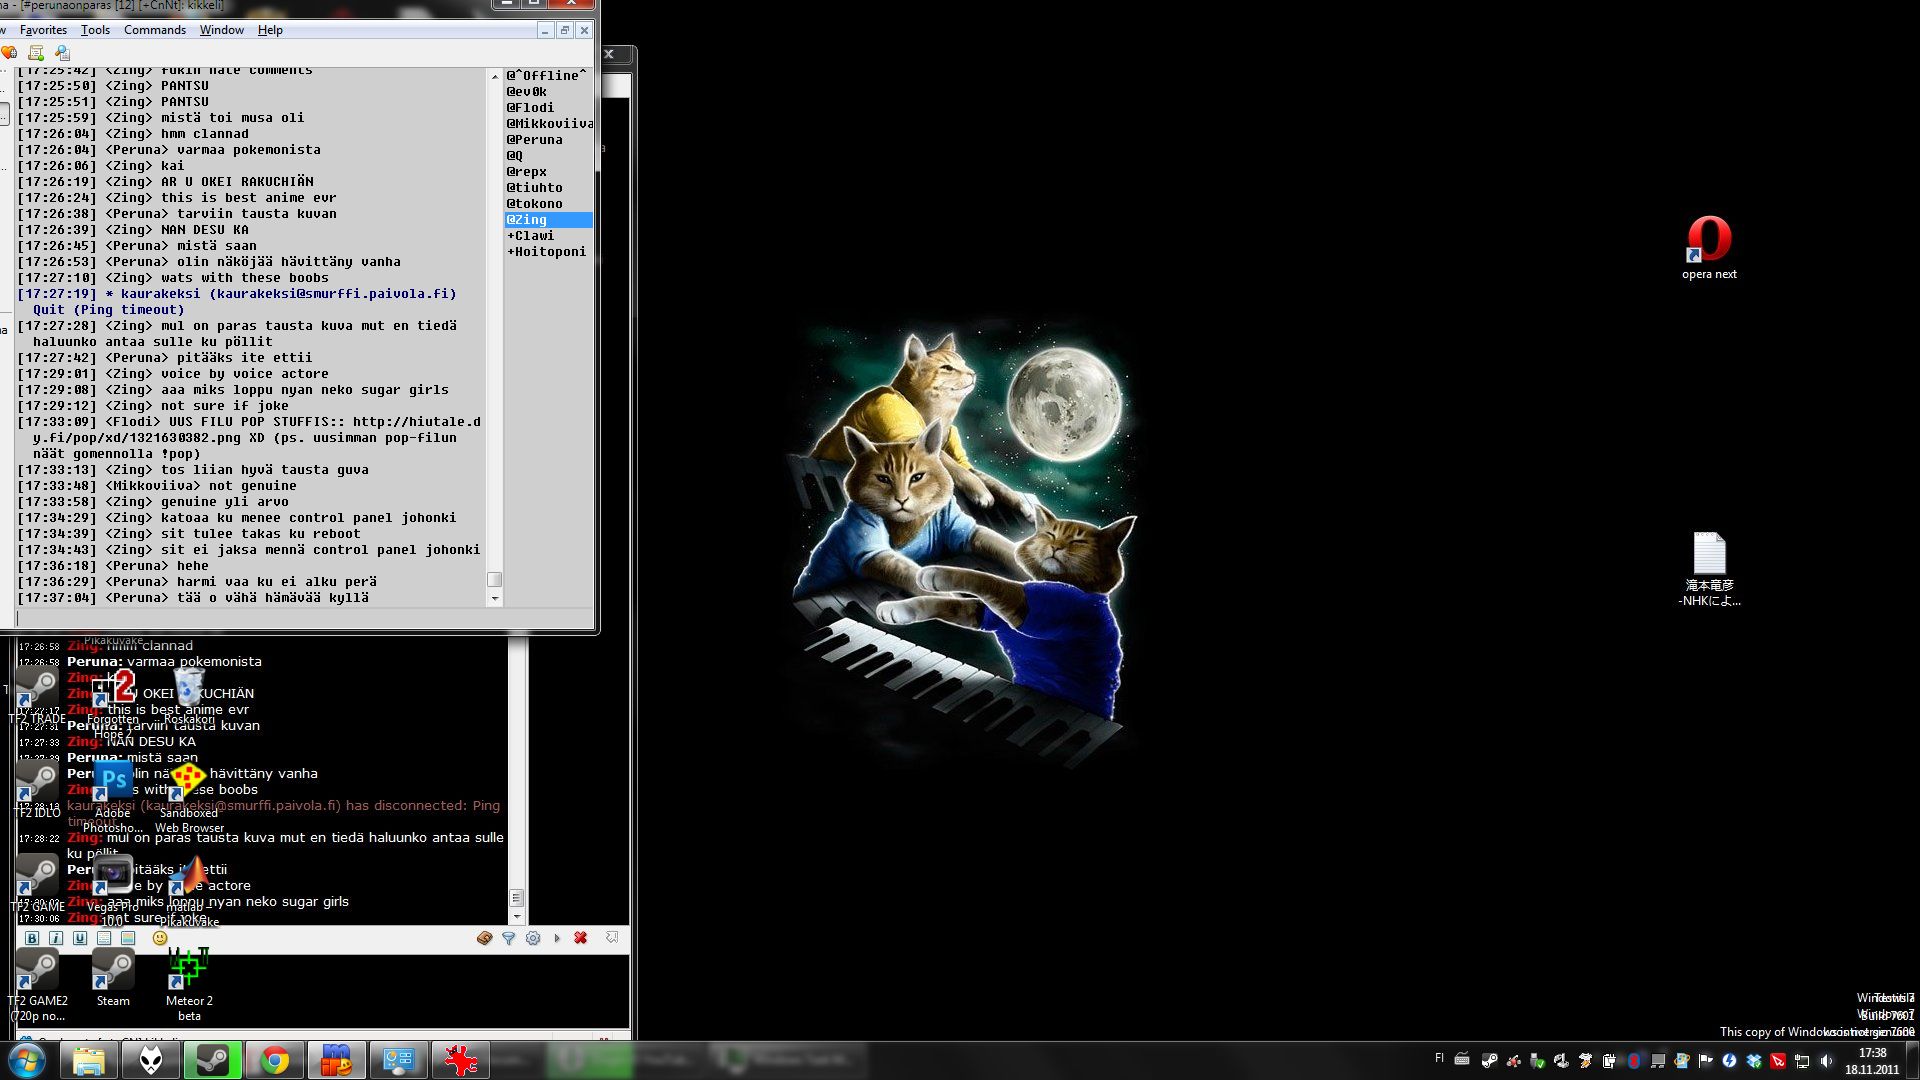
Task: Open foobar2000 alien icon in taskbar
Action: pyautogui.click(x=151, y=1061)
